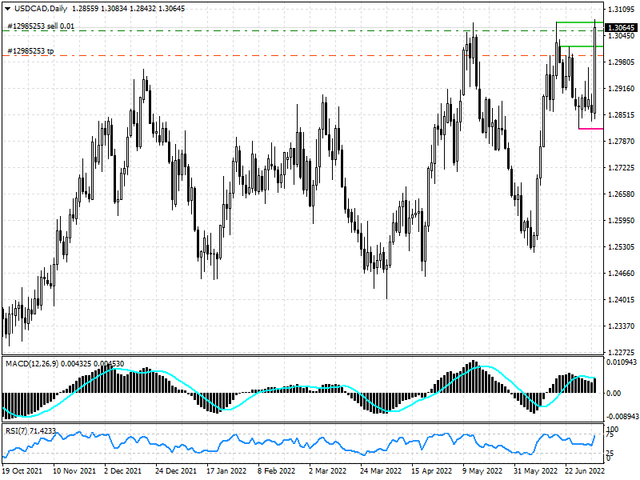Click price axis value 1.27870
This screenshot has height=480, width=640.
pyautogui.click(x=621, y=141)
